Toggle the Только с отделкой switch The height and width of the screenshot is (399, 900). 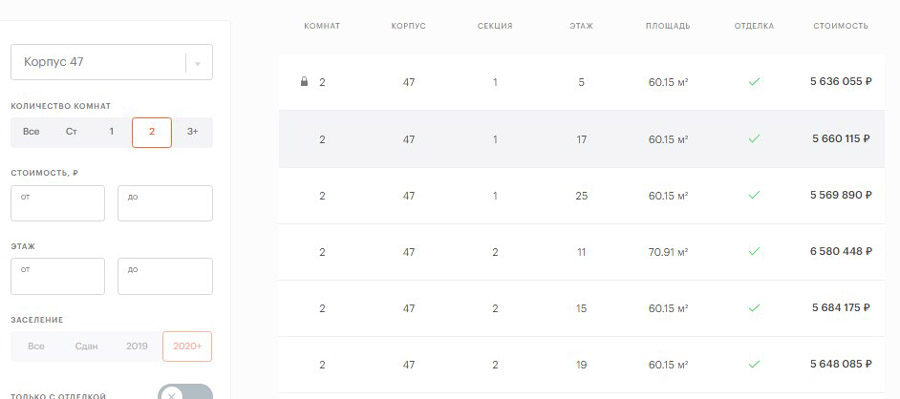point(185,393)
